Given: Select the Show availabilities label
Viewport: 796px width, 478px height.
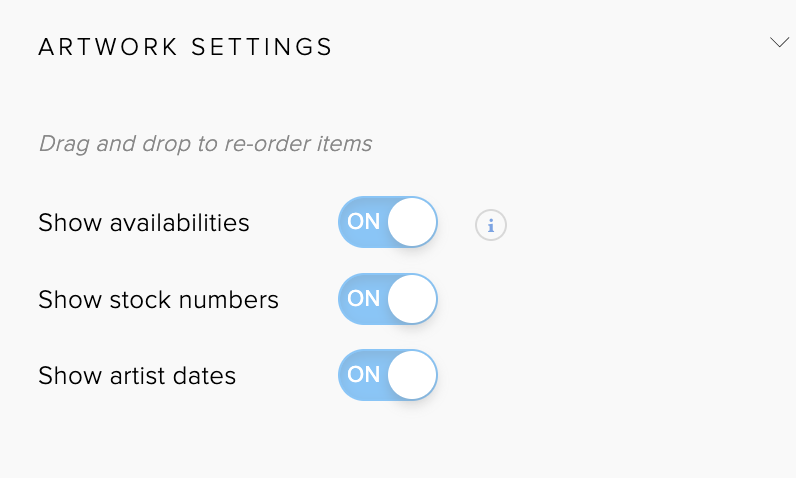Looking at the screenshot, I should pos(144,222).
